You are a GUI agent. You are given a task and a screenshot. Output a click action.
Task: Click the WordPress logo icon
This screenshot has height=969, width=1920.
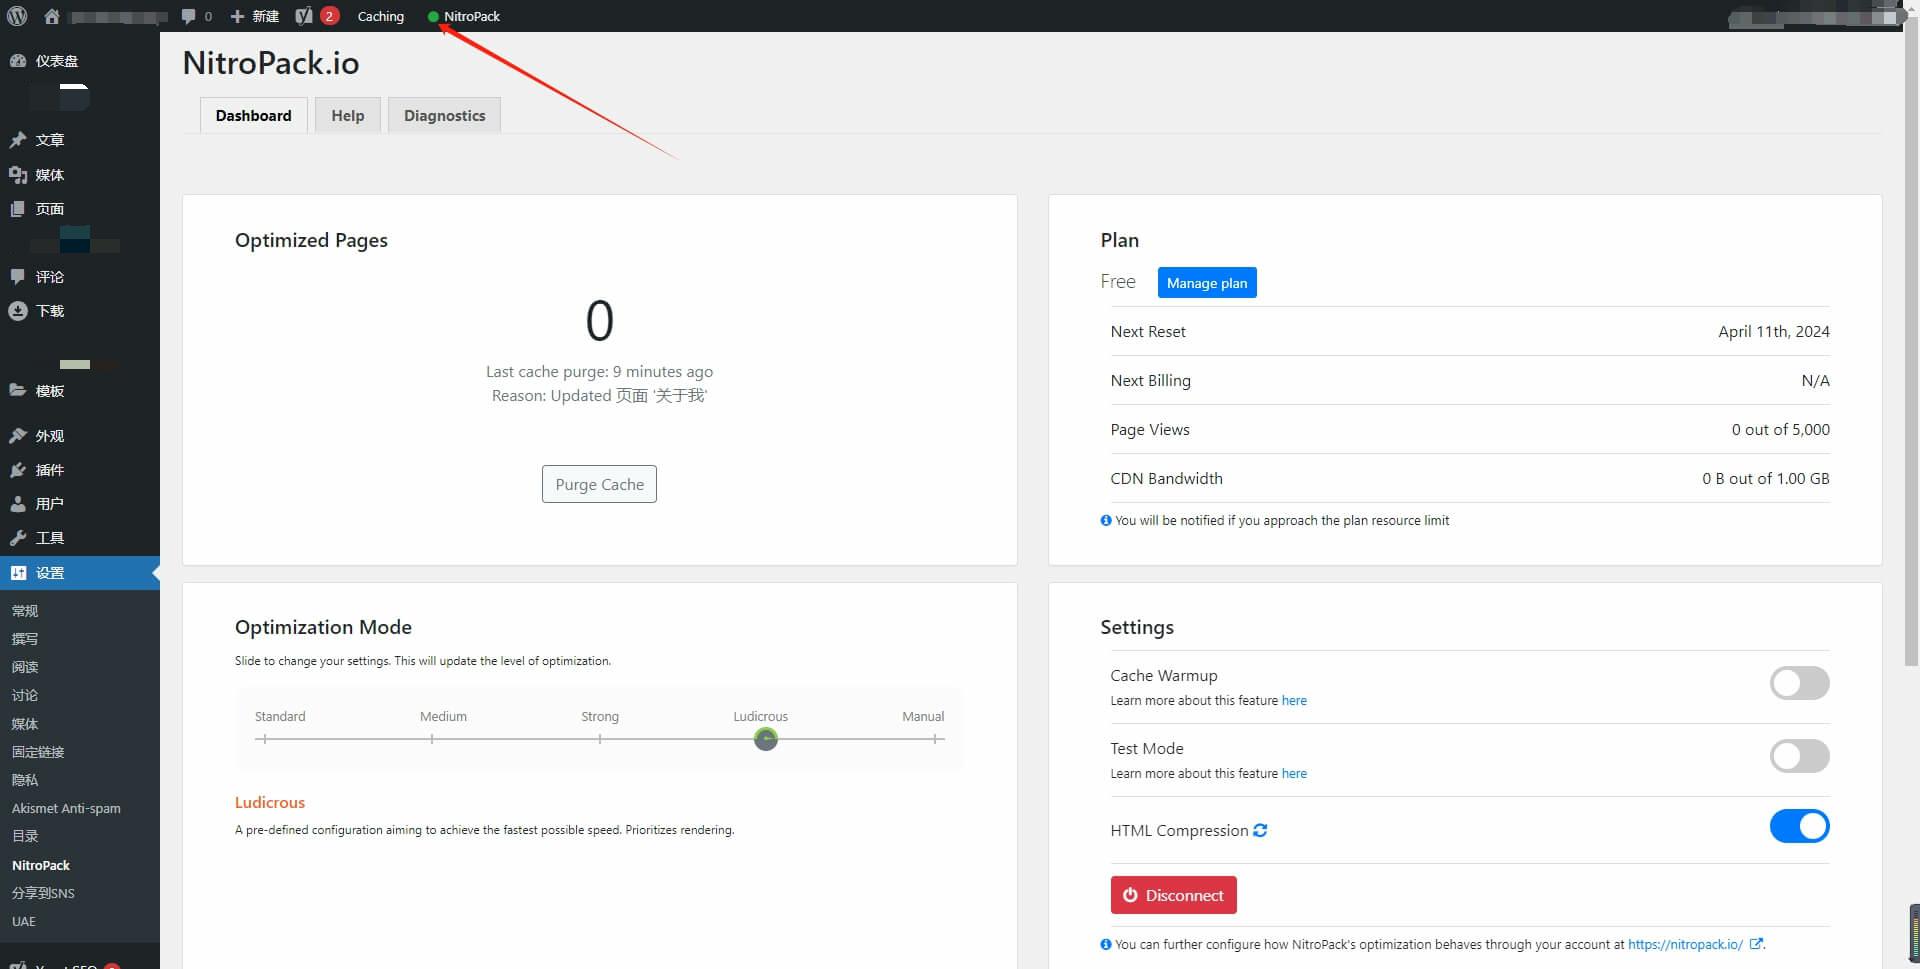click(18, 16)
